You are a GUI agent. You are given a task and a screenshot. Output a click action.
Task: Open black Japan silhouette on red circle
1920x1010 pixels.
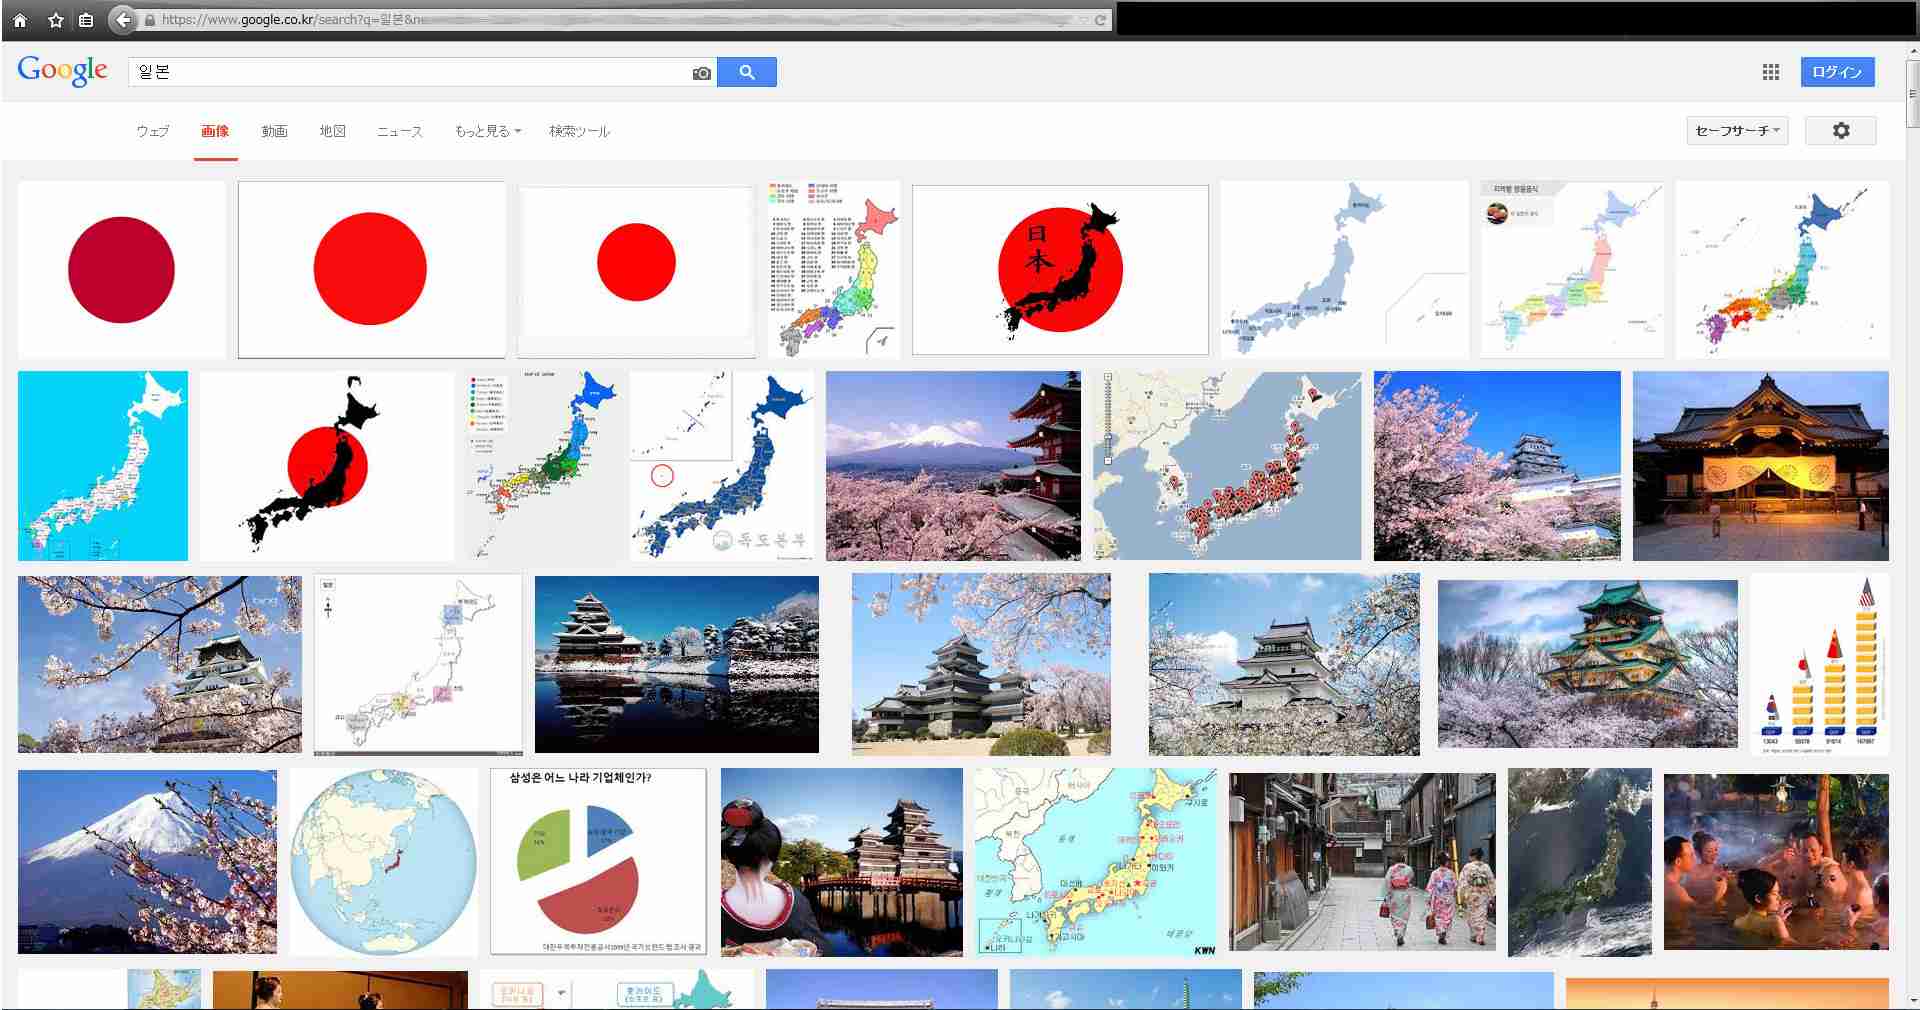[326, 466]
